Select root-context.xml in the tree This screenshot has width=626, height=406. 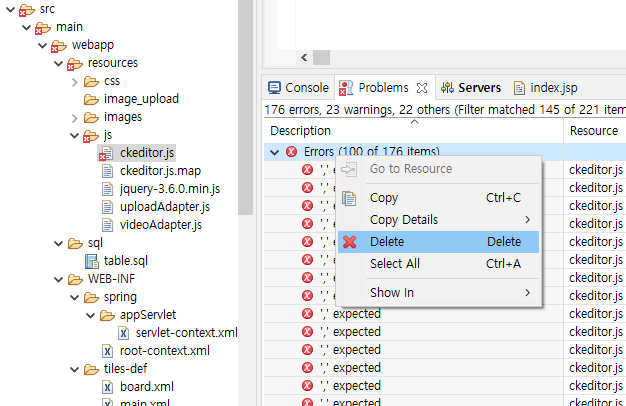[x=164, y=351]
